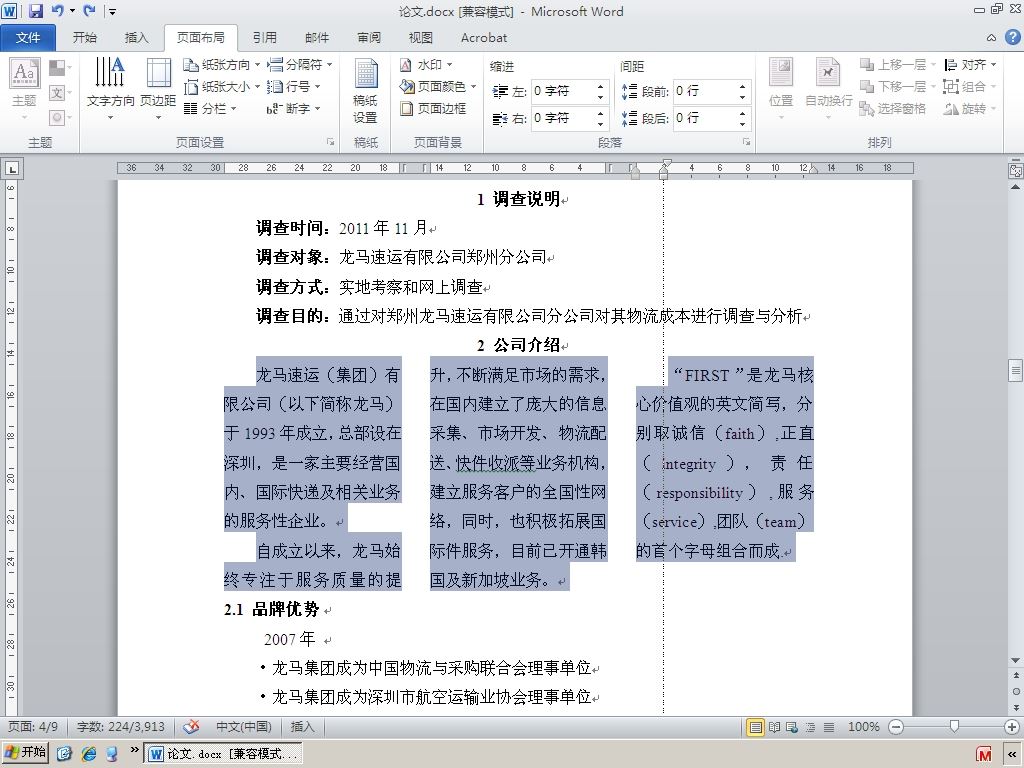Open 页面颜色 page color dropdown

click(x=438, y=86)
